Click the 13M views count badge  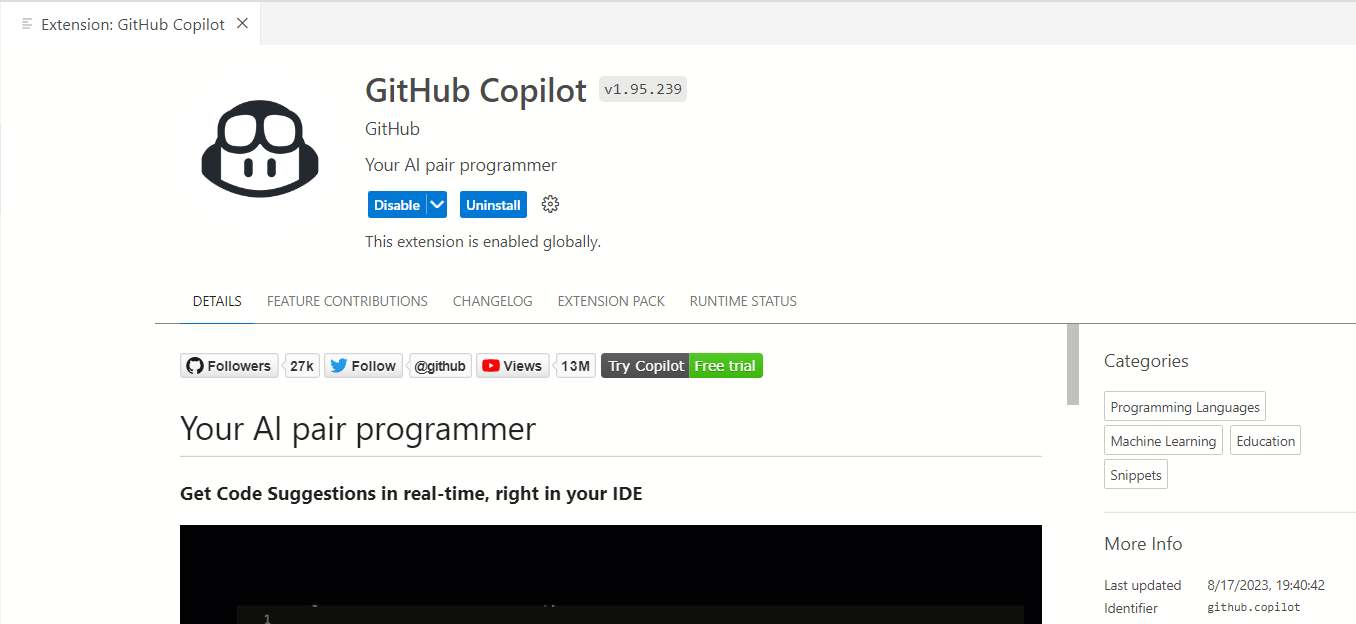click(575, 365)
